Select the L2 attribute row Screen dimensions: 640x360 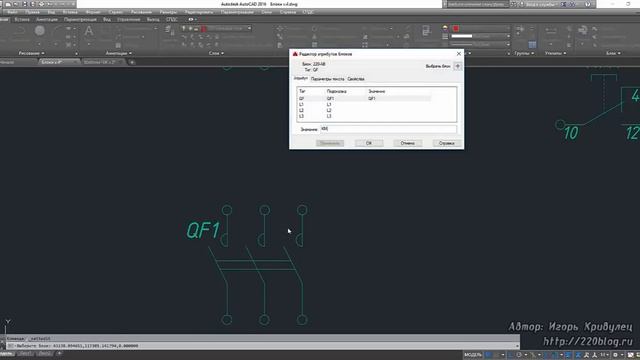[x=363, y=110]
